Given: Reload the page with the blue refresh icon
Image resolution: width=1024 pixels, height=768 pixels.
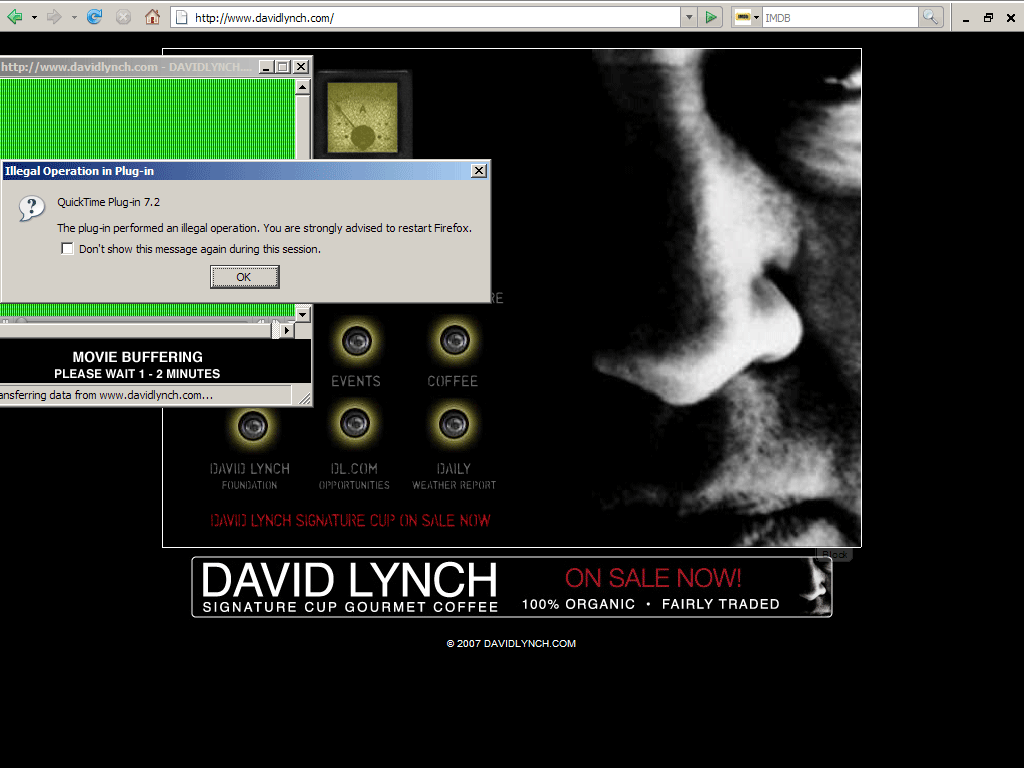Looking at the screenshot, I should point(95,17).
